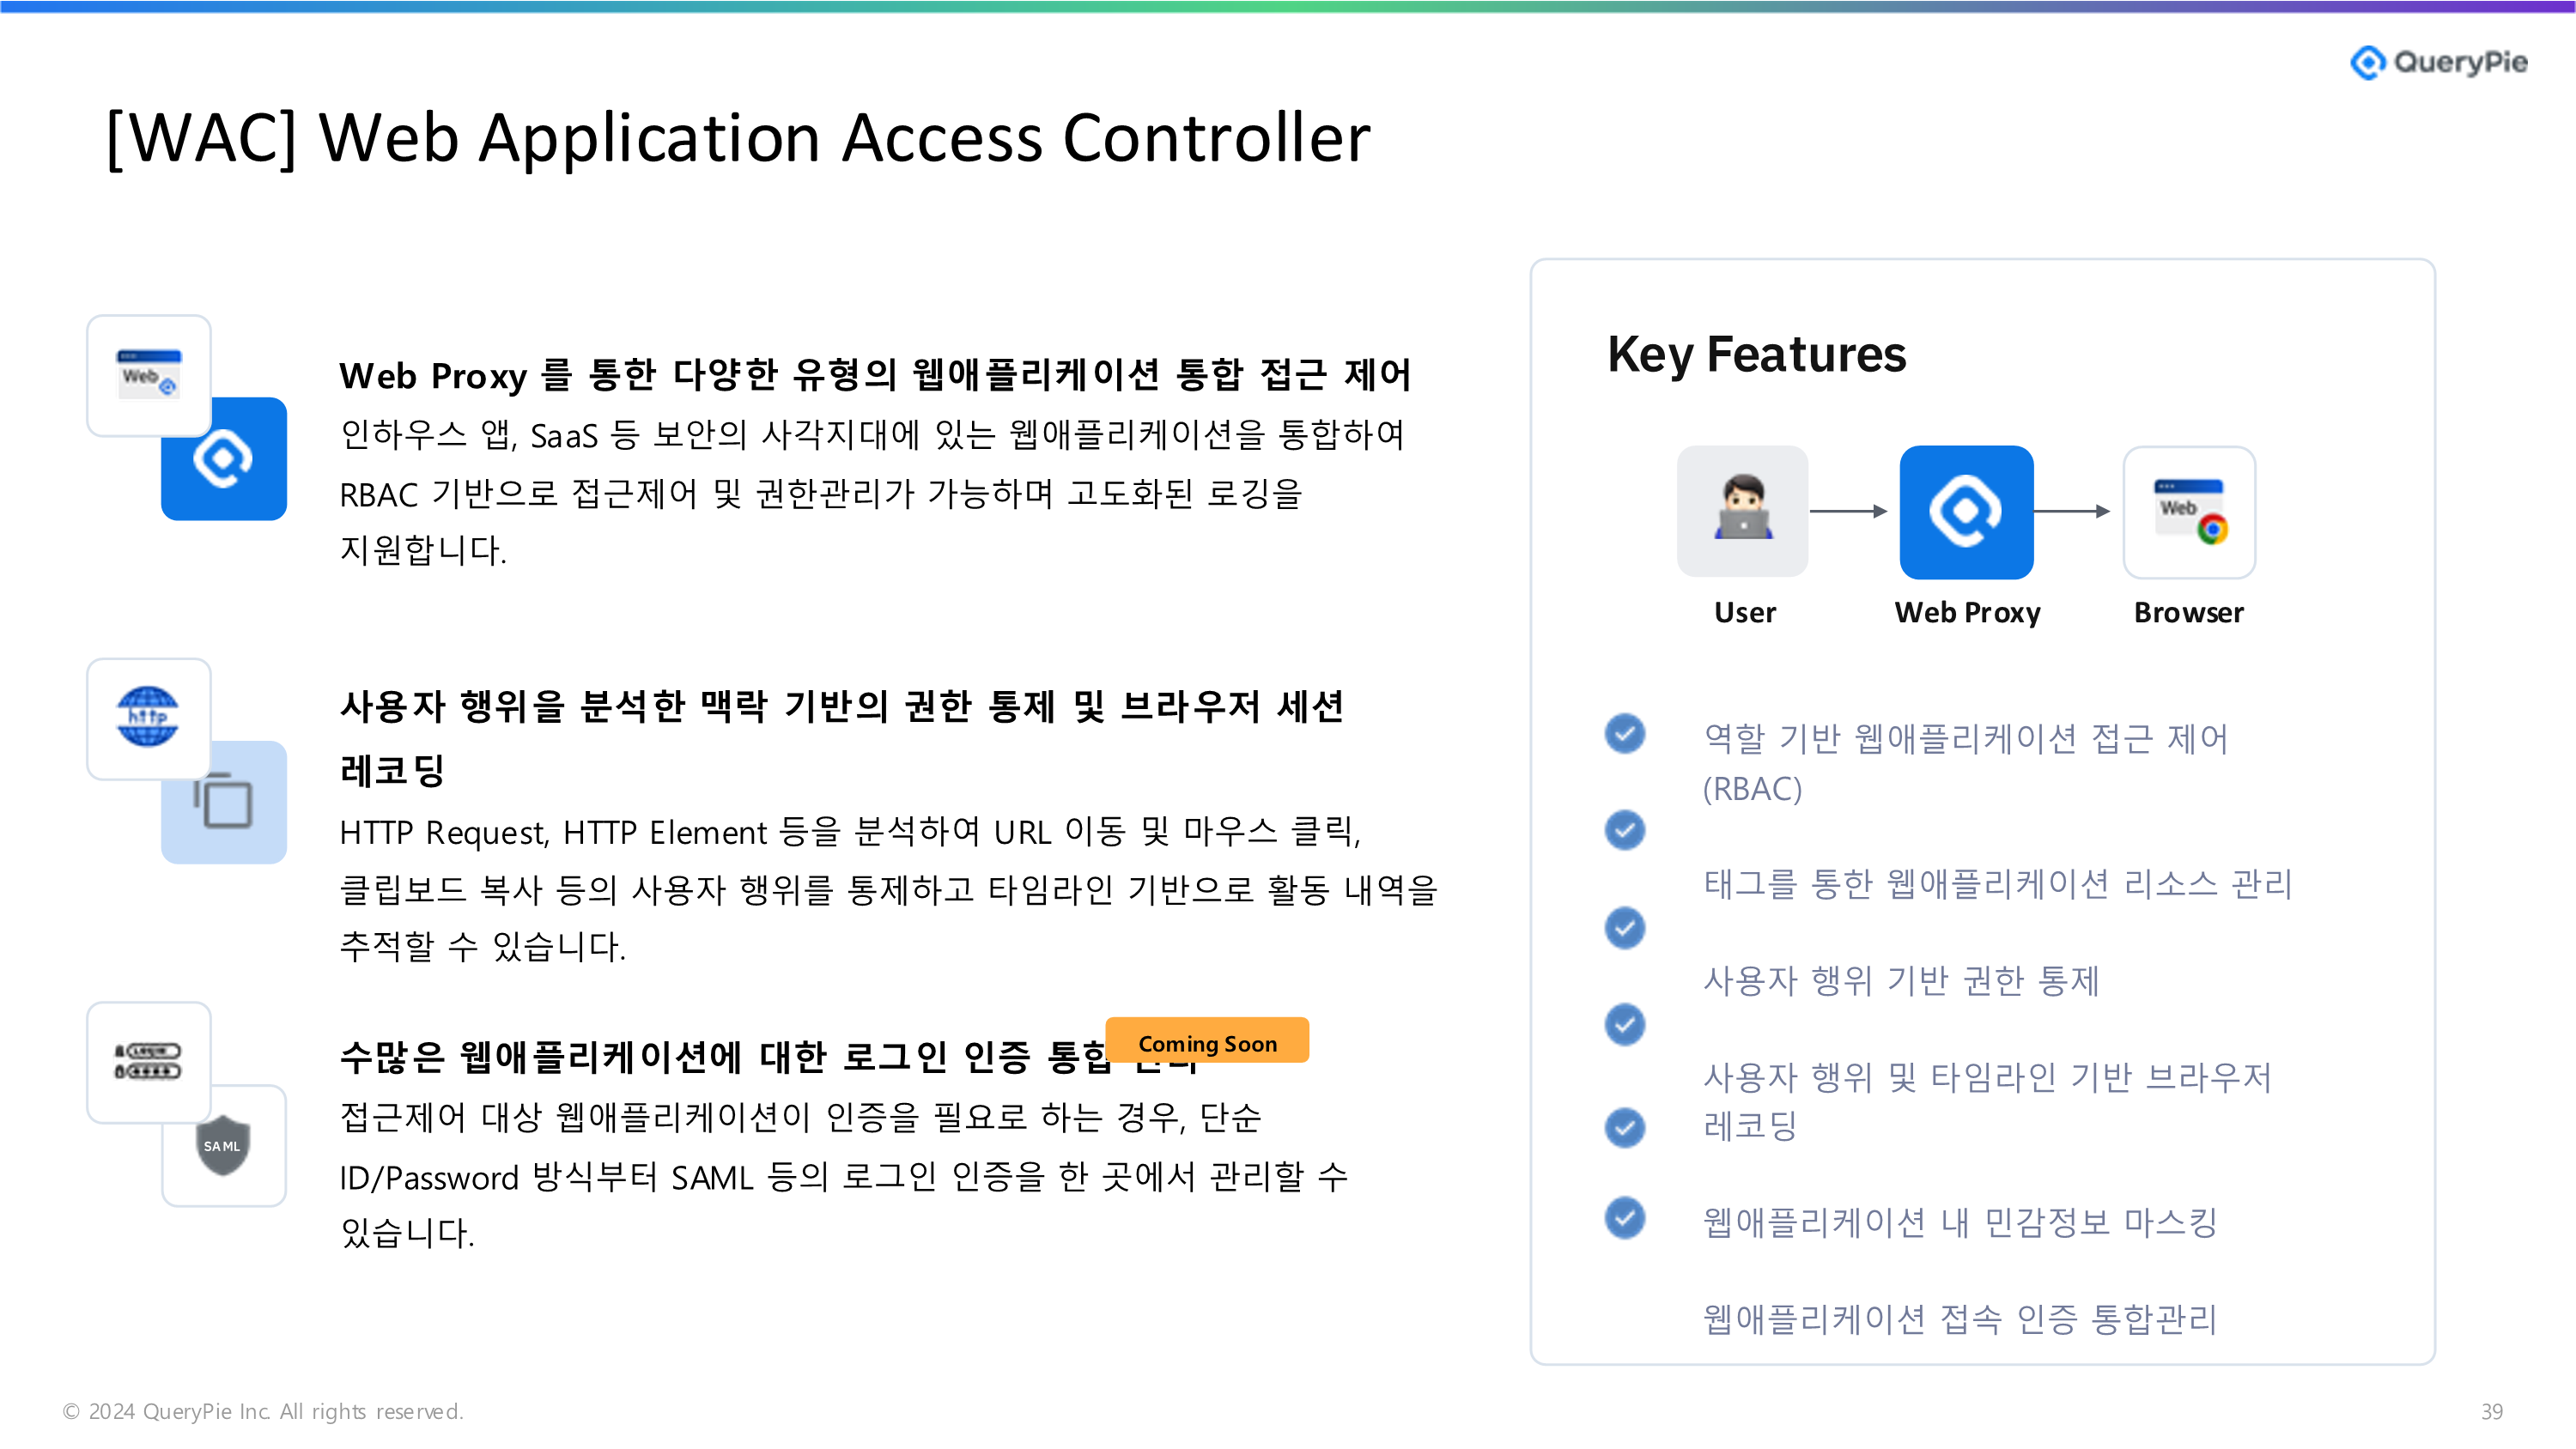
Task: Click the page number 39
Action: [x=2491, y=1410]
